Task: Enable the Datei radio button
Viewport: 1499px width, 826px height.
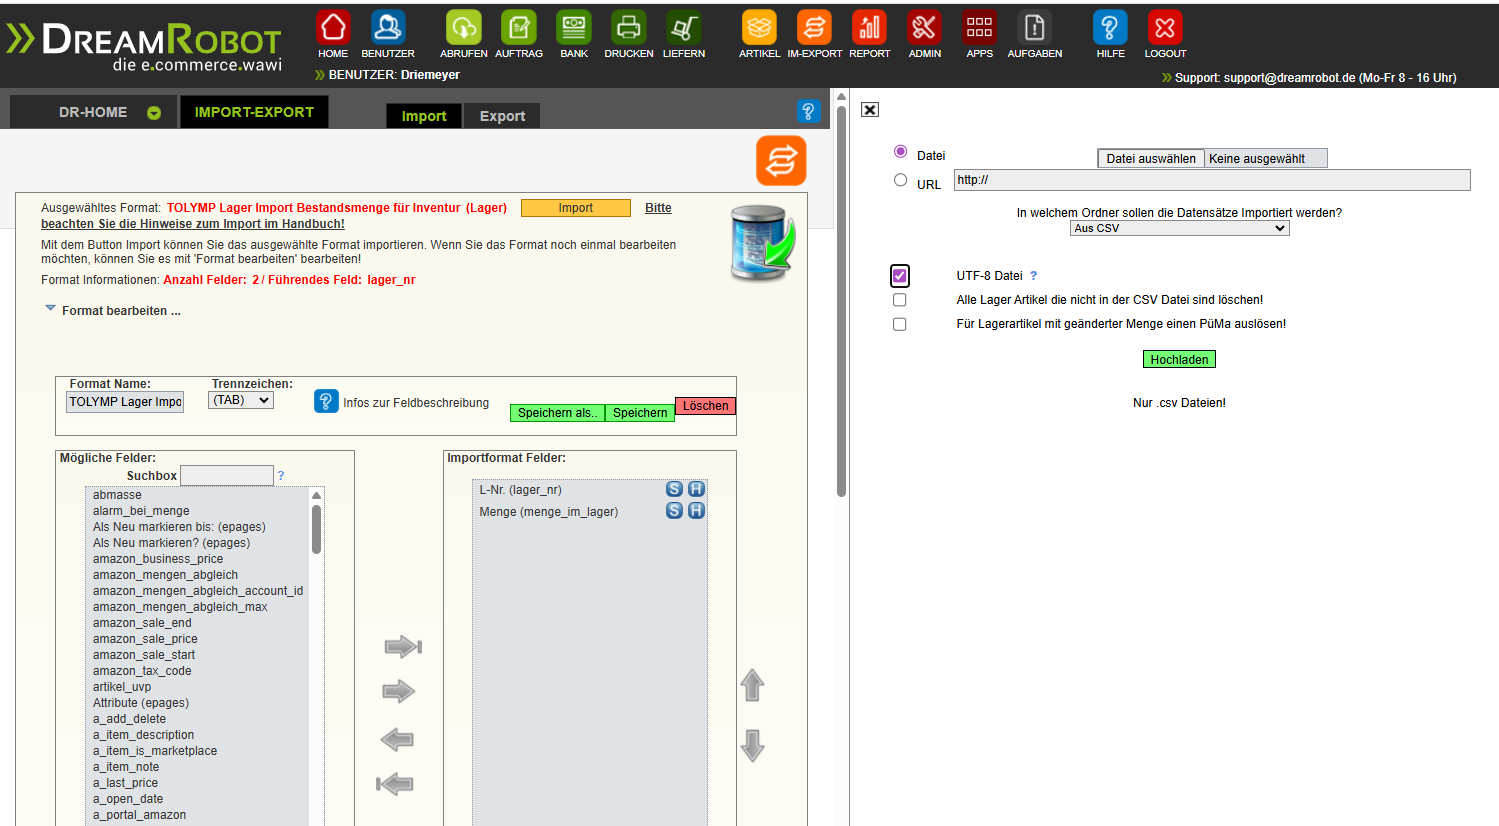Action: (900, 154)
